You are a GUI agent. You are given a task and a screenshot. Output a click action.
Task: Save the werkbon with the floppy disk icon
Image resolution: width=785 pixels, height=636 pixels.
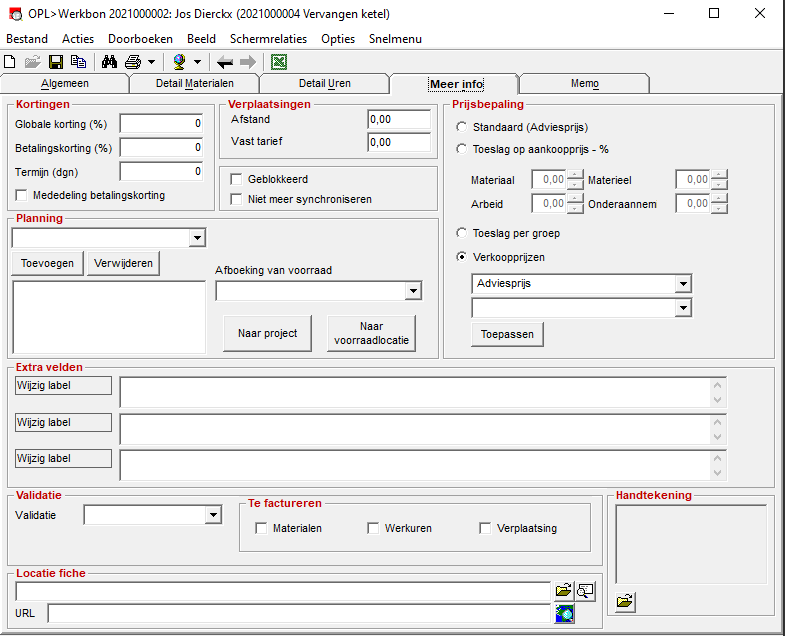pos(56,62)
